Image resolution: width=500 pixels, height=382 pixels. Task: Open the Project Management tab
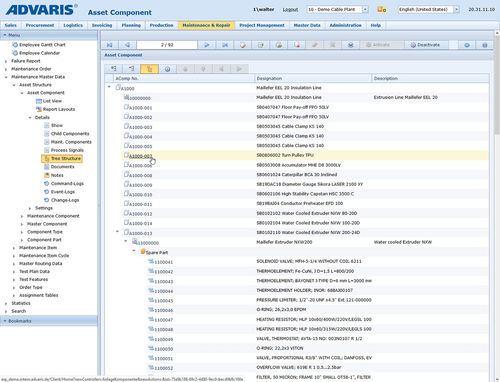pos(262,25)
